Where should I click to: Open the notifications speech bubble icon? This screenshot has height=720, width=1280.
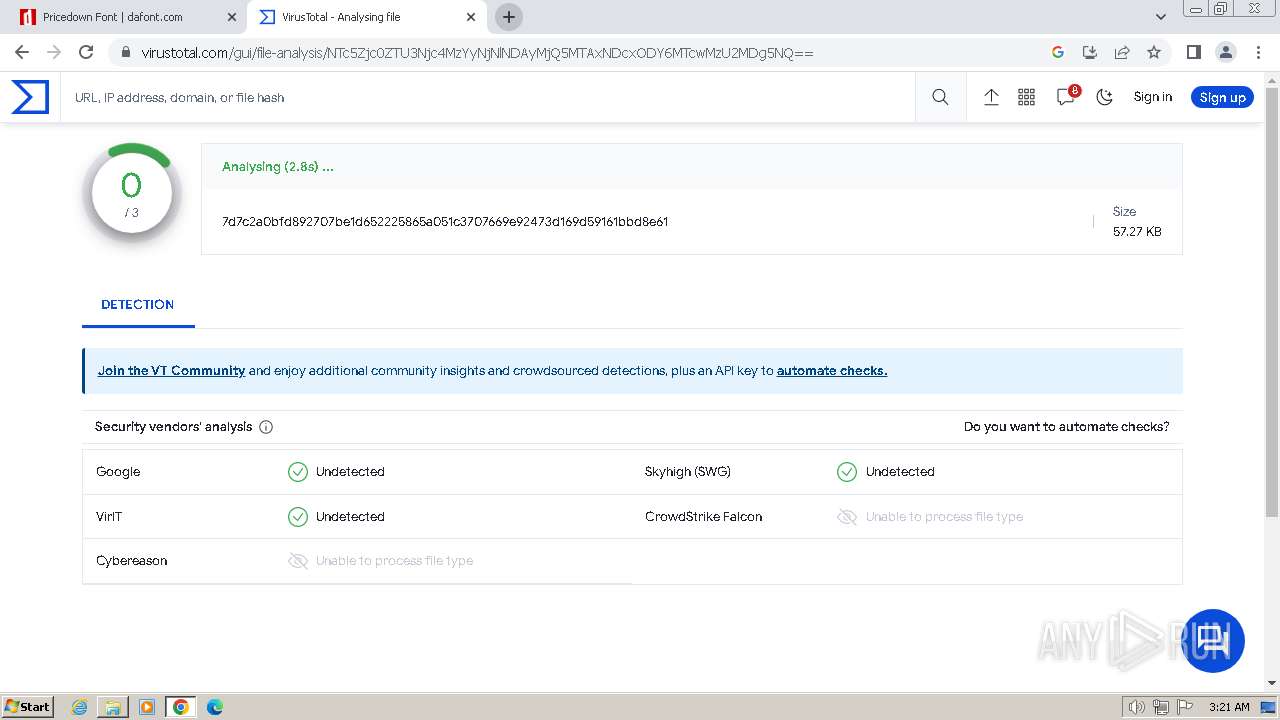click(1066, 97)
